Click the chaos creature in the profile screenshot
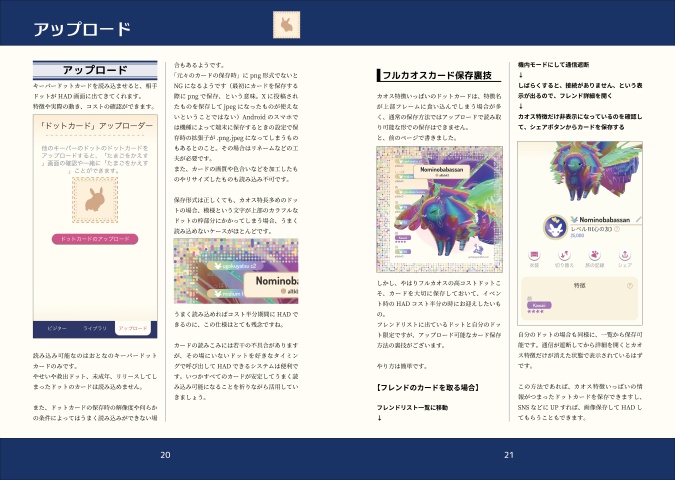The image size is (675, 480). pos(594,172)
